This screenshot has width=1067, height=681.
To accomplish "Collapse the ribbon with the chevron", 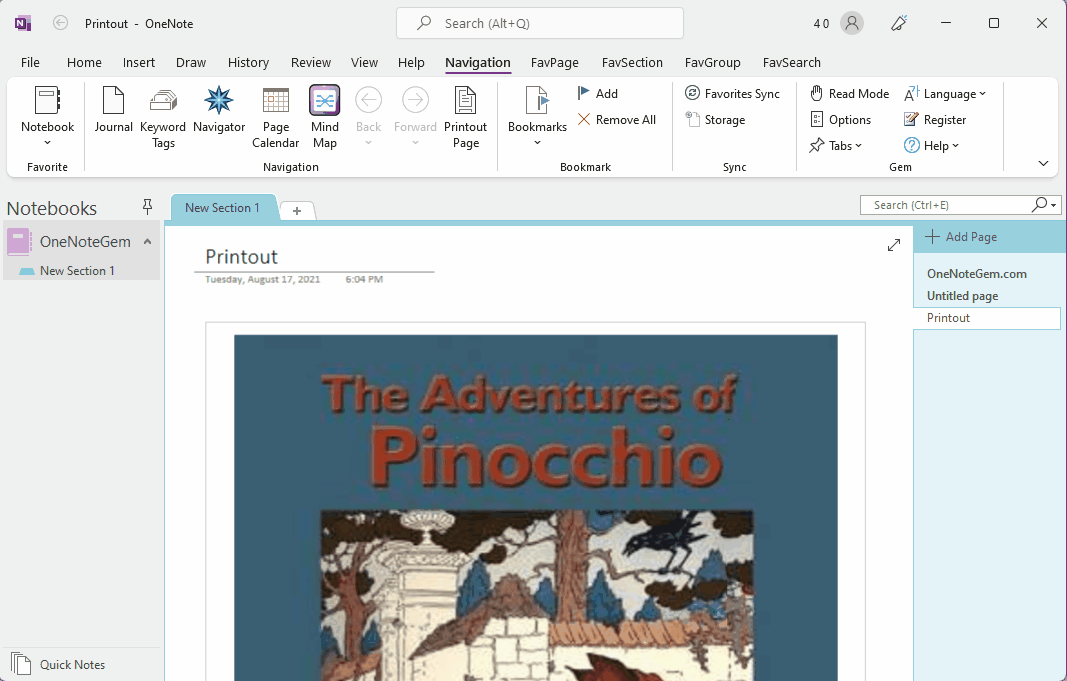I will coord(1043,163).
